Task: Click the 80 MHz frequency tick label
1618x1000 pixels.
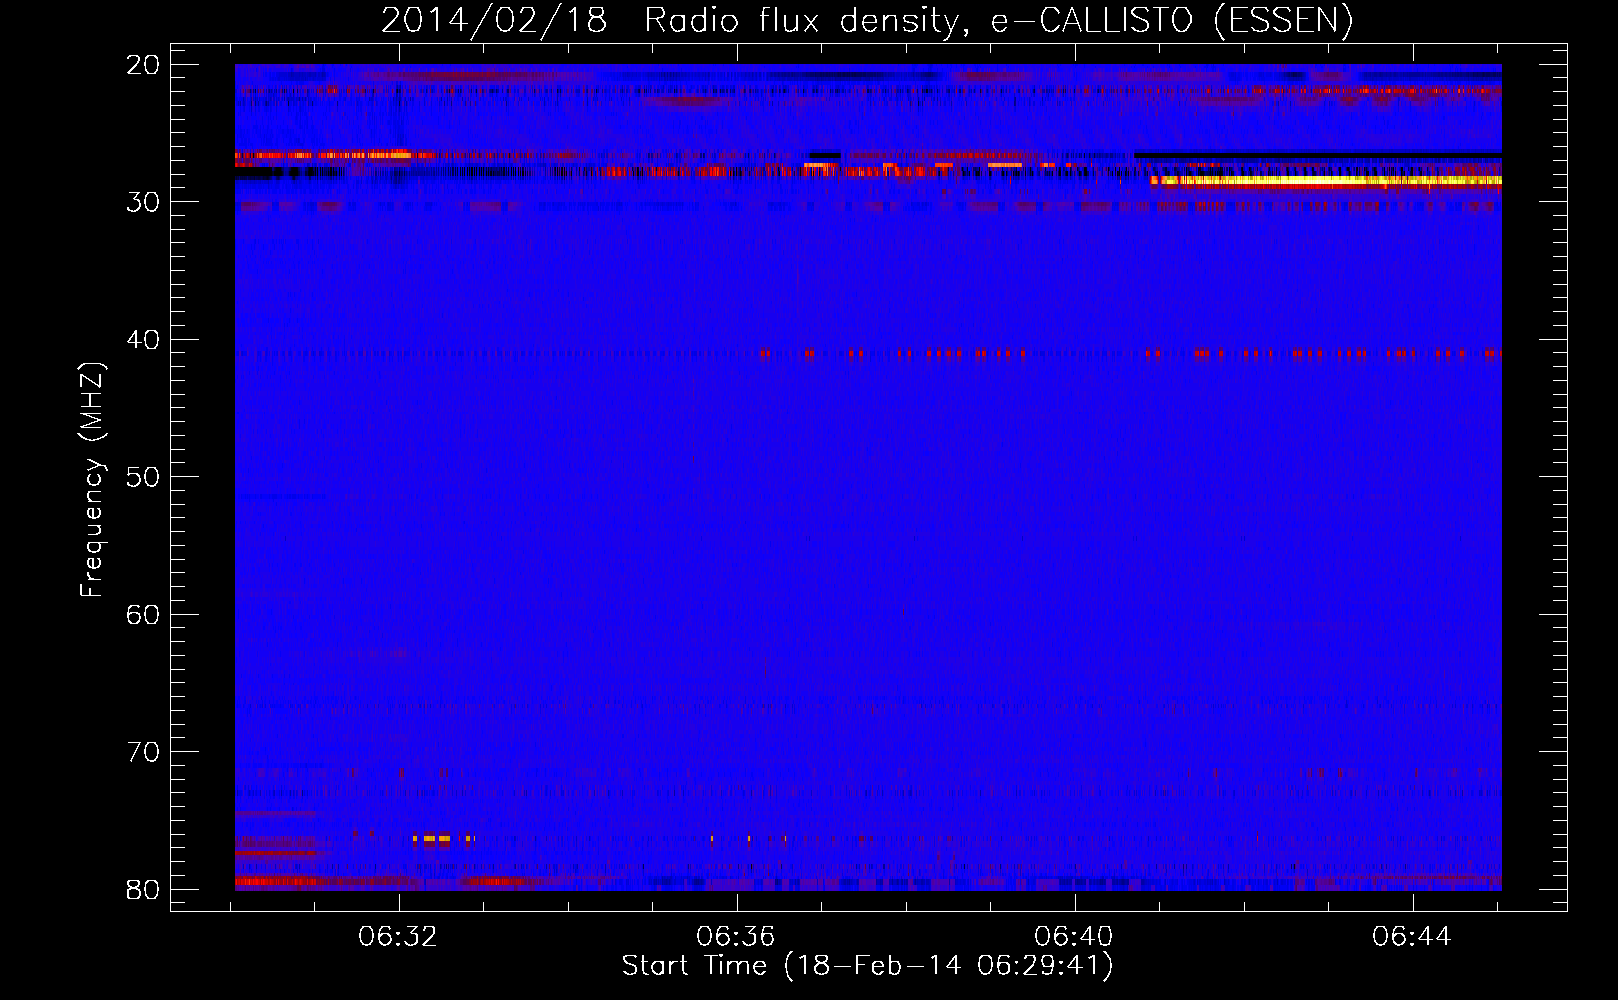Action: click(x=143, y=890)
